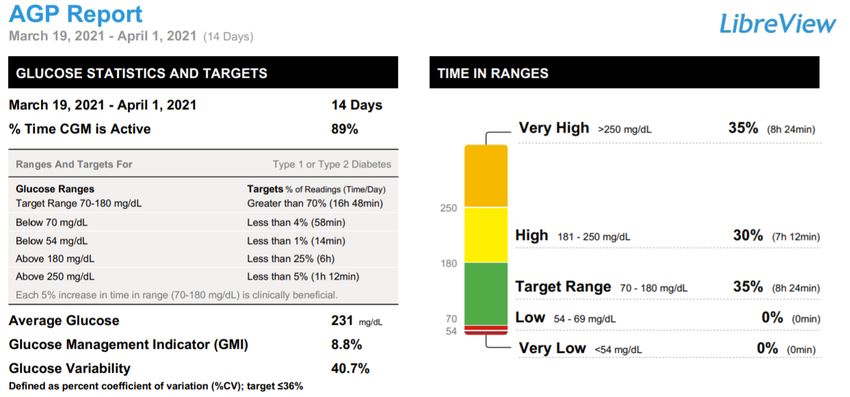Image resolution: width=850 pixels, height=397 pixels.
Task: Click the LibreView logo
Action: click(x=777, y=24)
